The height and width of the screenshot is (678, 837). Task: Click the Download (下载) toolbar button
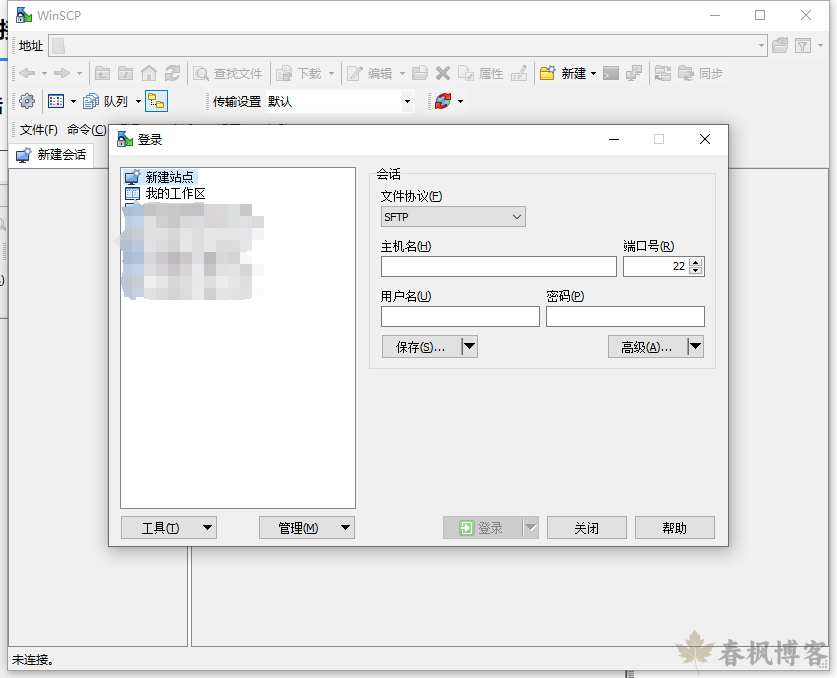click(x=299, y=74)
